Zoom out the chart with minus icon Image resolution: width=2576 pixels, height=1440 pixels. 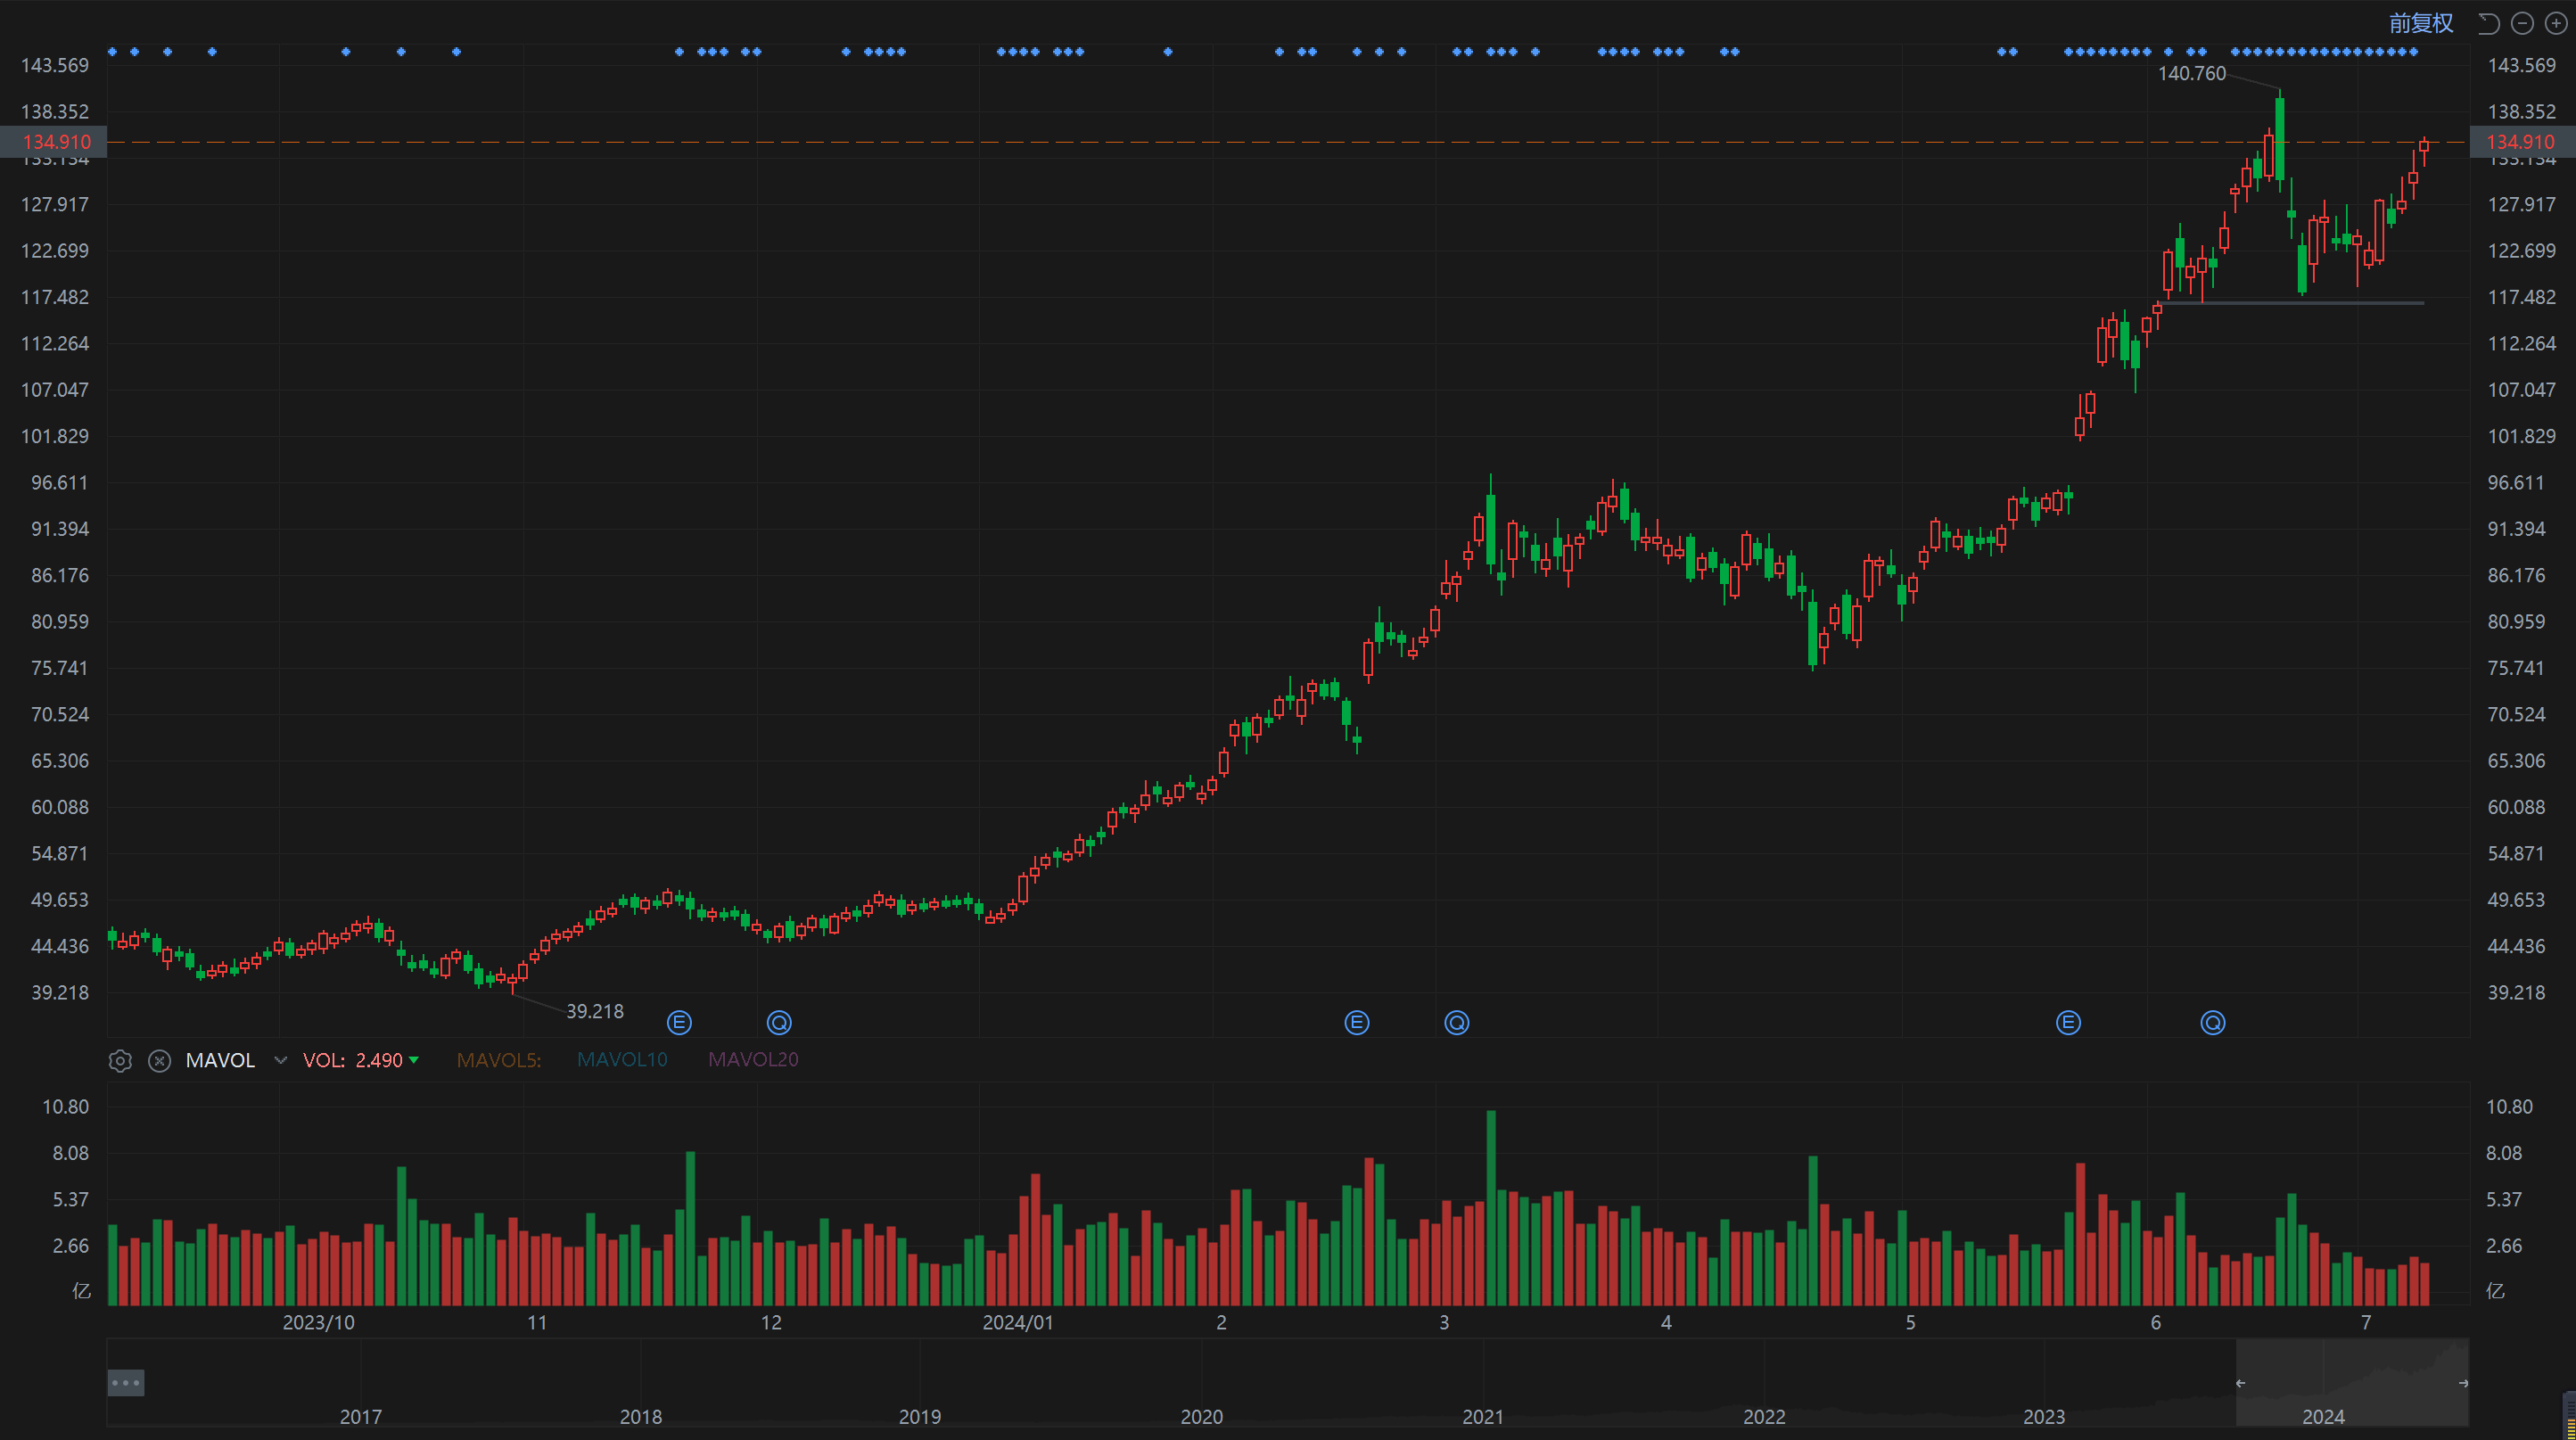tap(2522, 23)
